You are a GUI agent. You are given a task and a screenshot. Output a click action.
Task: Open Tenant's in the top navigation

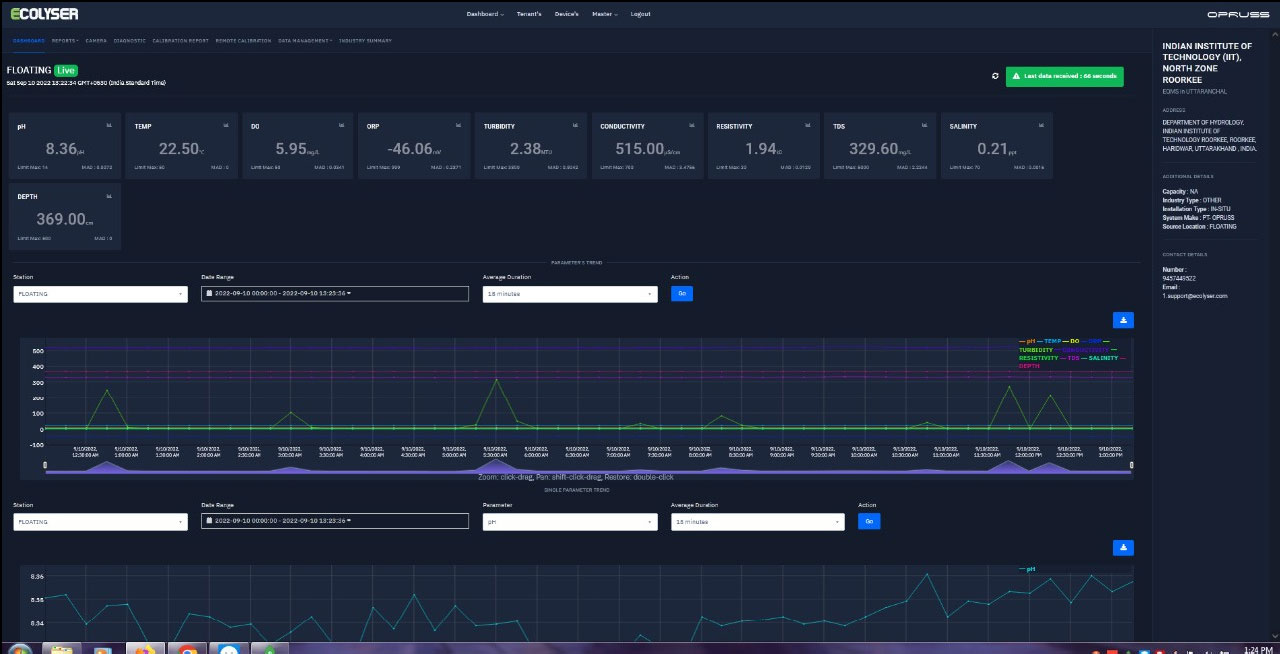pos(529,14)
